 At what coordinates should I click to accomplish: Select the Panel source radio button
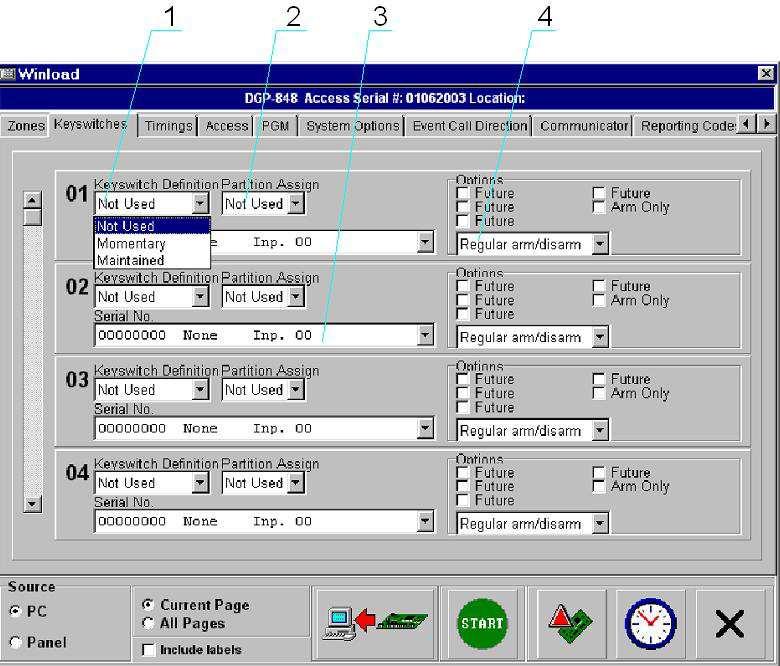16,642
